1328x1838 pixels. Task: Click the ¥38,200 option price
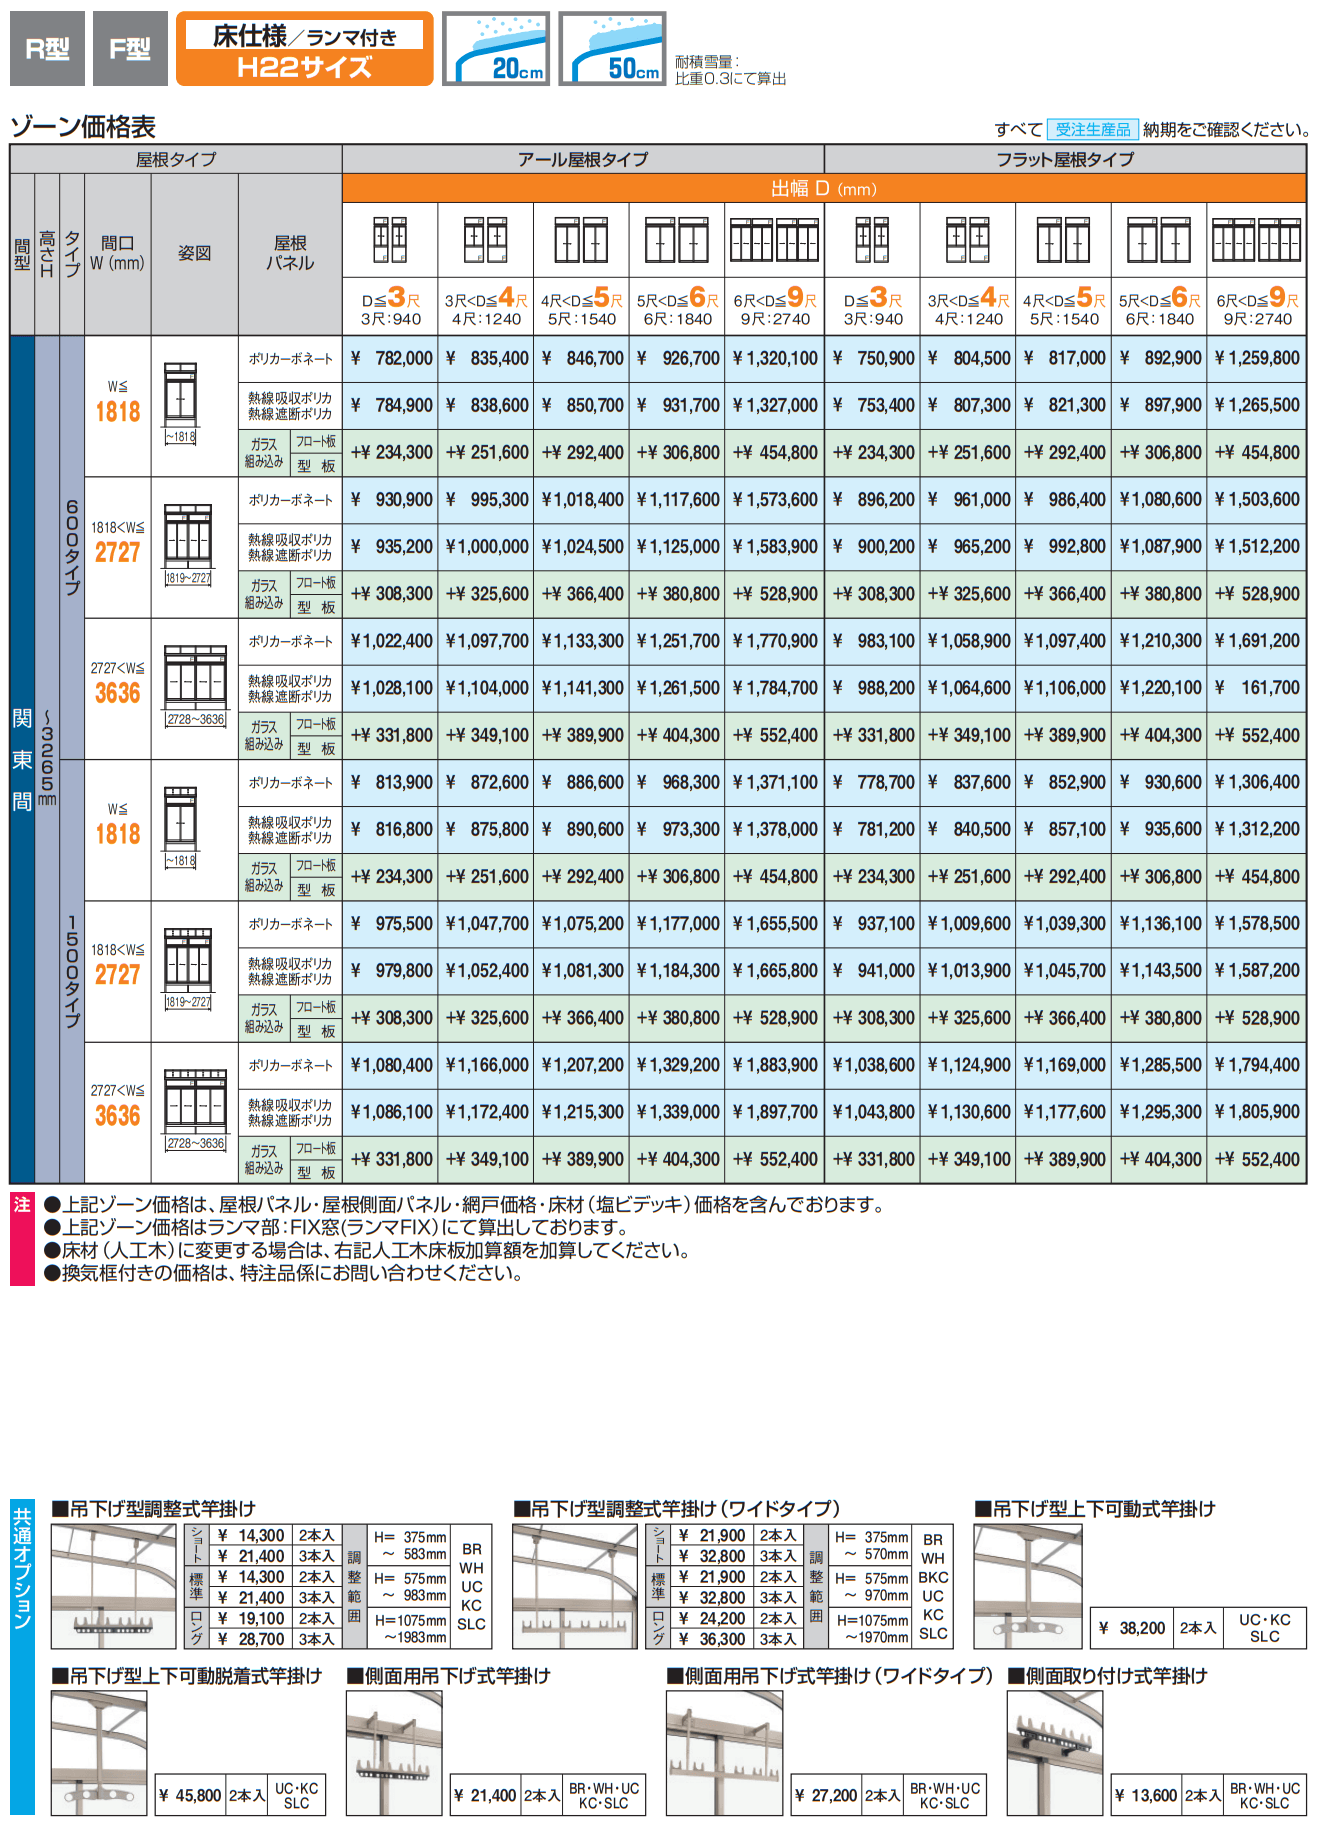click(x=1132, y=1628)
